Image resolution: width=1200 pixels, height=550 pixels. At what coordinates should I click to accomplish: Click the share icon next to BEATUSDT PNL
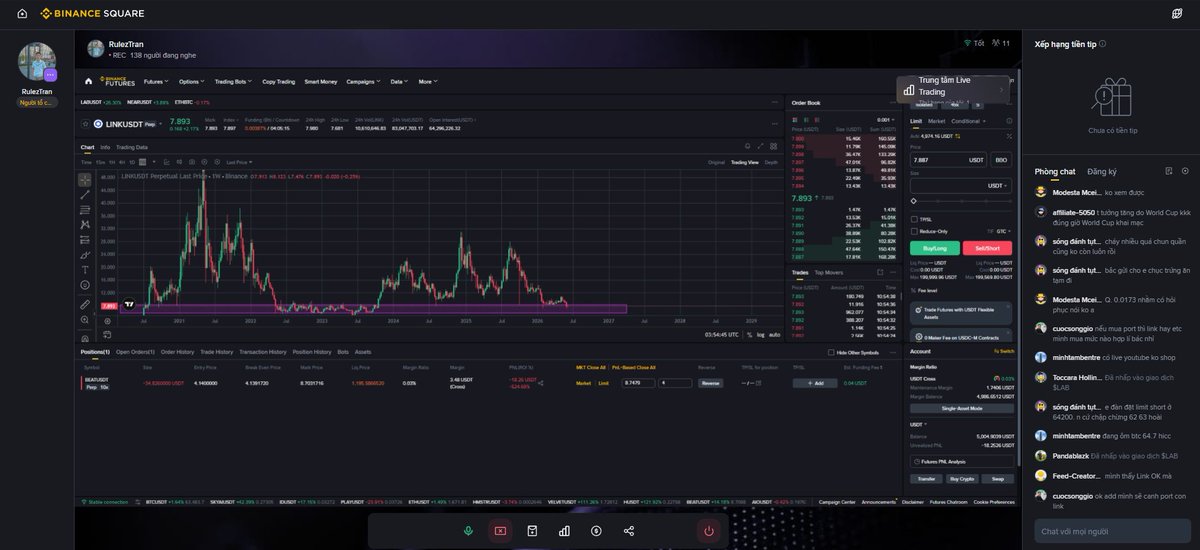(x=541, y=383)
